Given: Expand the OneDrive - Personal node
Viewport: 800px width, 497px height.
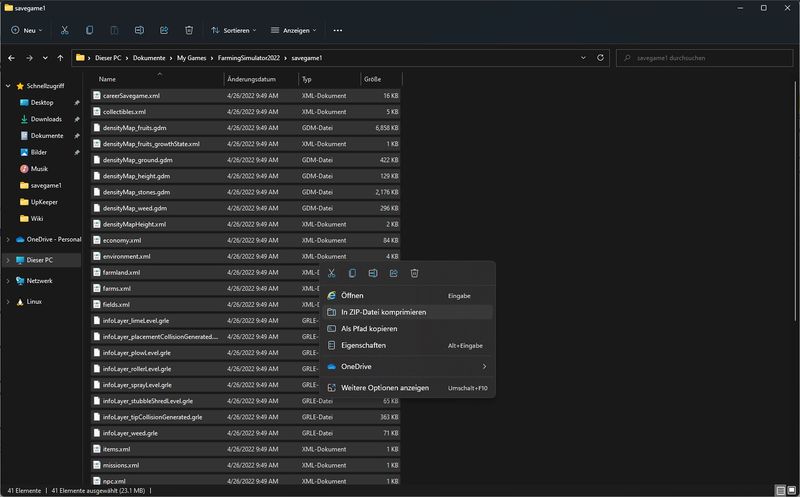Looking at the screenshot, I should click(x=8, y=239).
